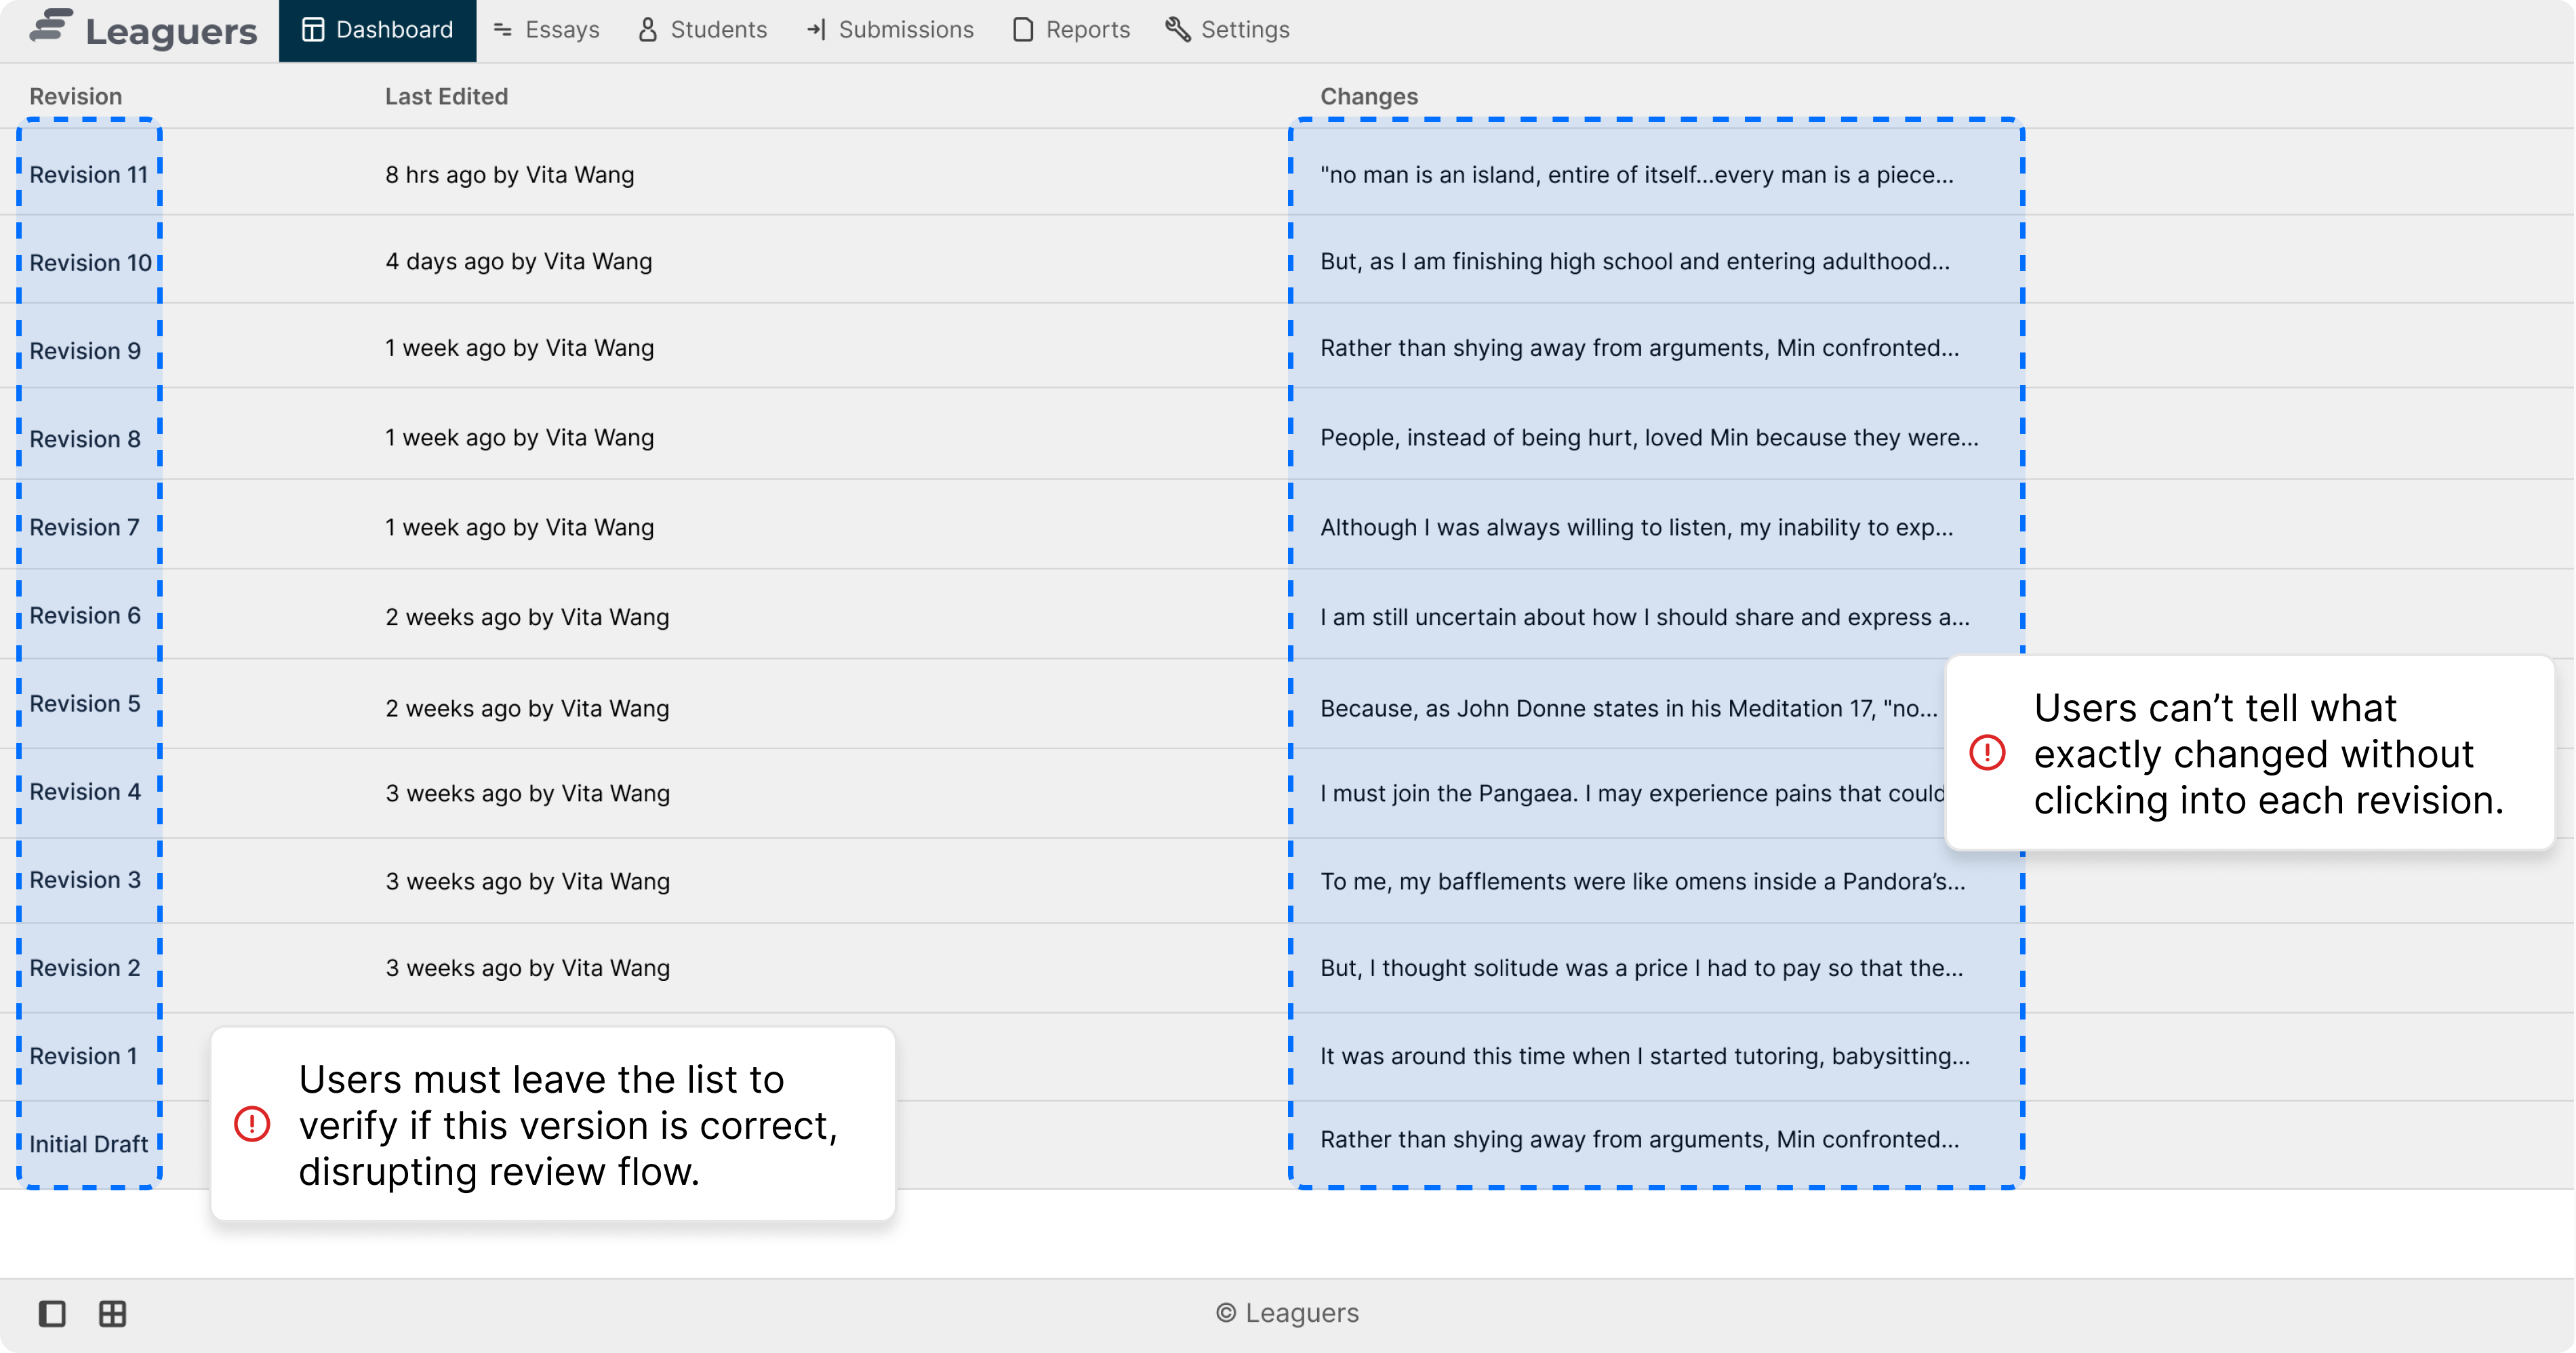Click the Leaguers logo

(x=143, y=30)
